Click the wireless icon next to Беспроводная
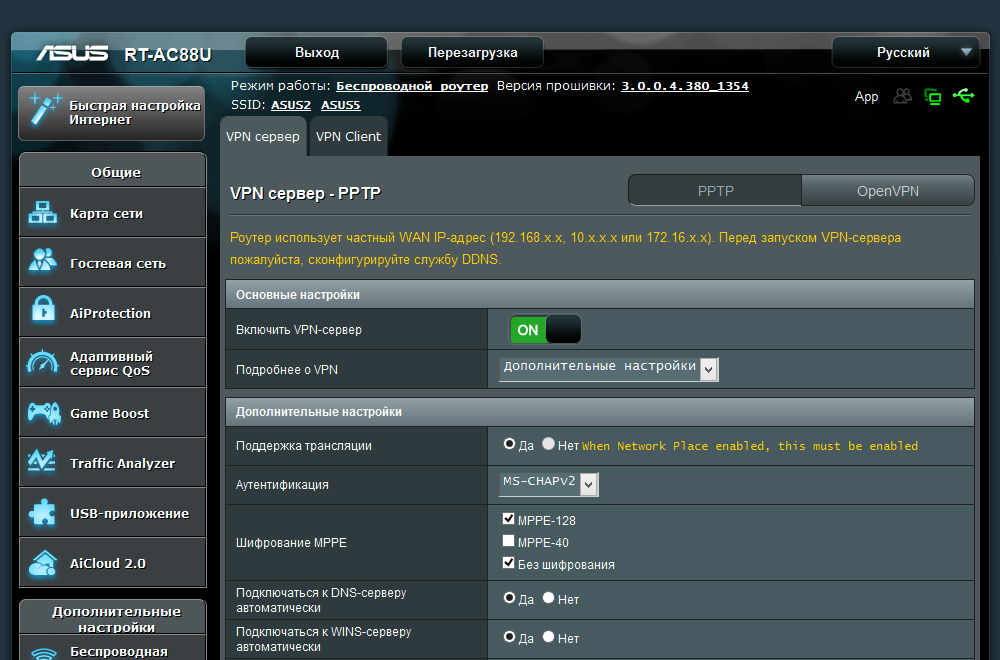Screen dimensions: 1000x660 pyautogui.click(x=43, y=654)
